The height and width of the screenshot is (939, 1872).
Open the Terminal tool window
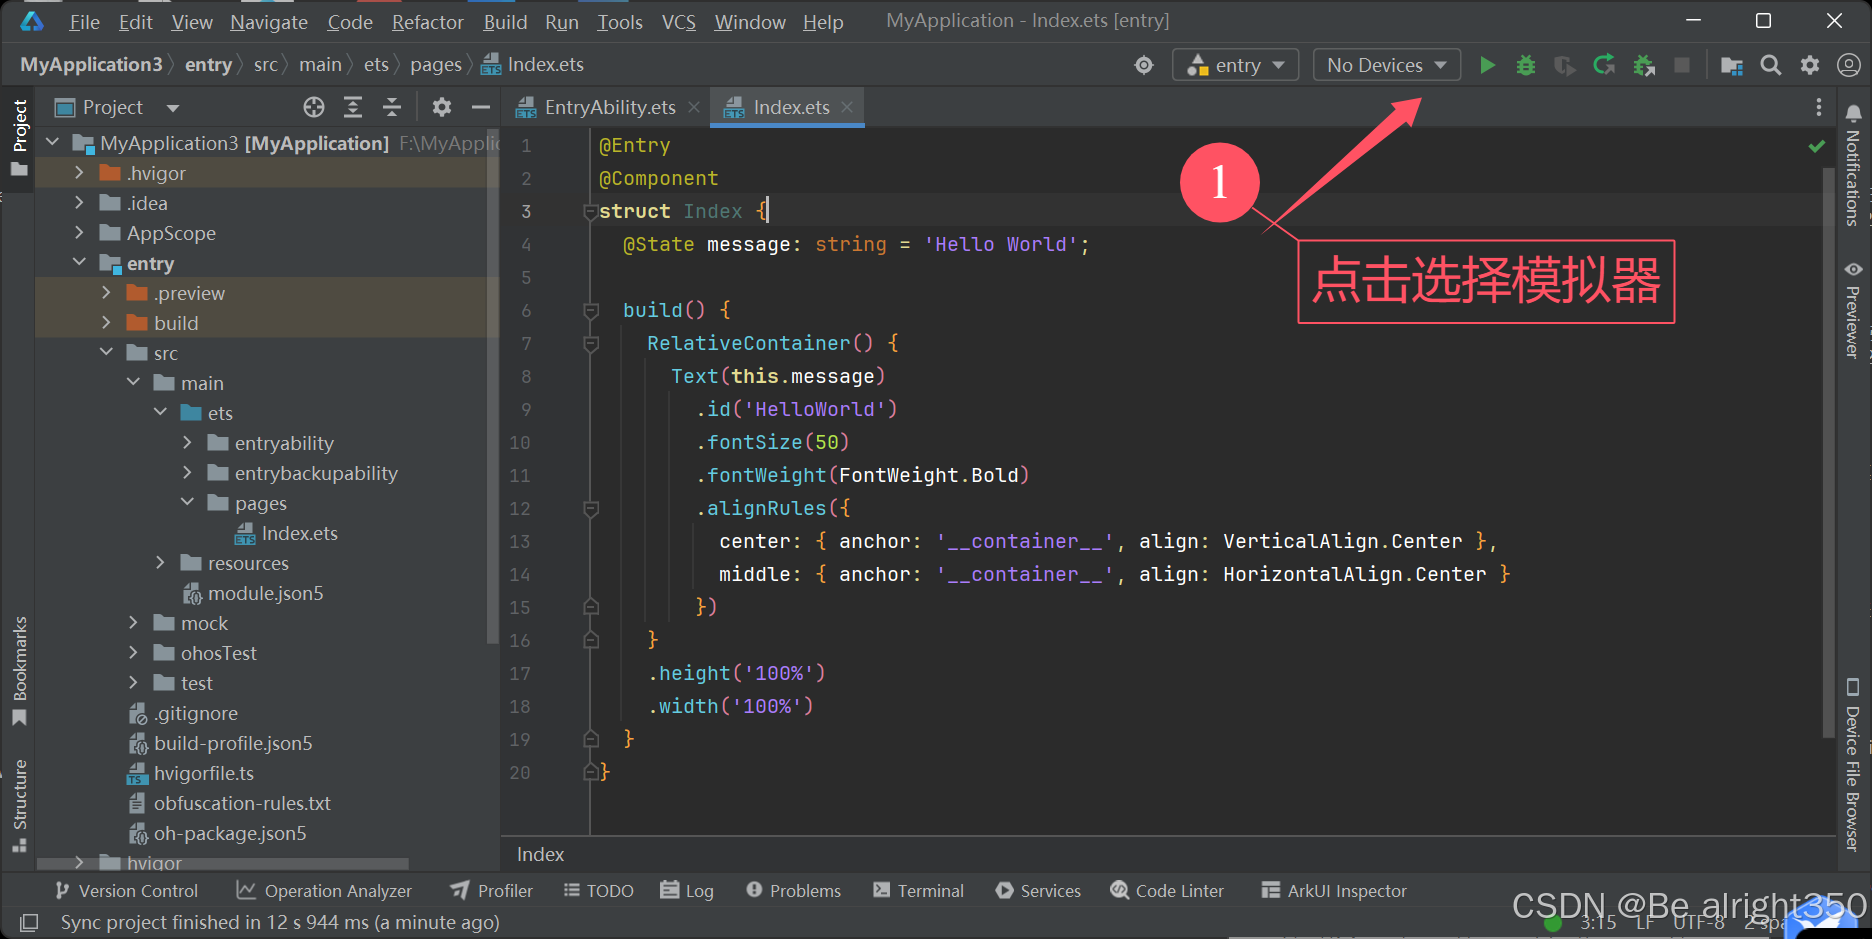tap(918, 890)
